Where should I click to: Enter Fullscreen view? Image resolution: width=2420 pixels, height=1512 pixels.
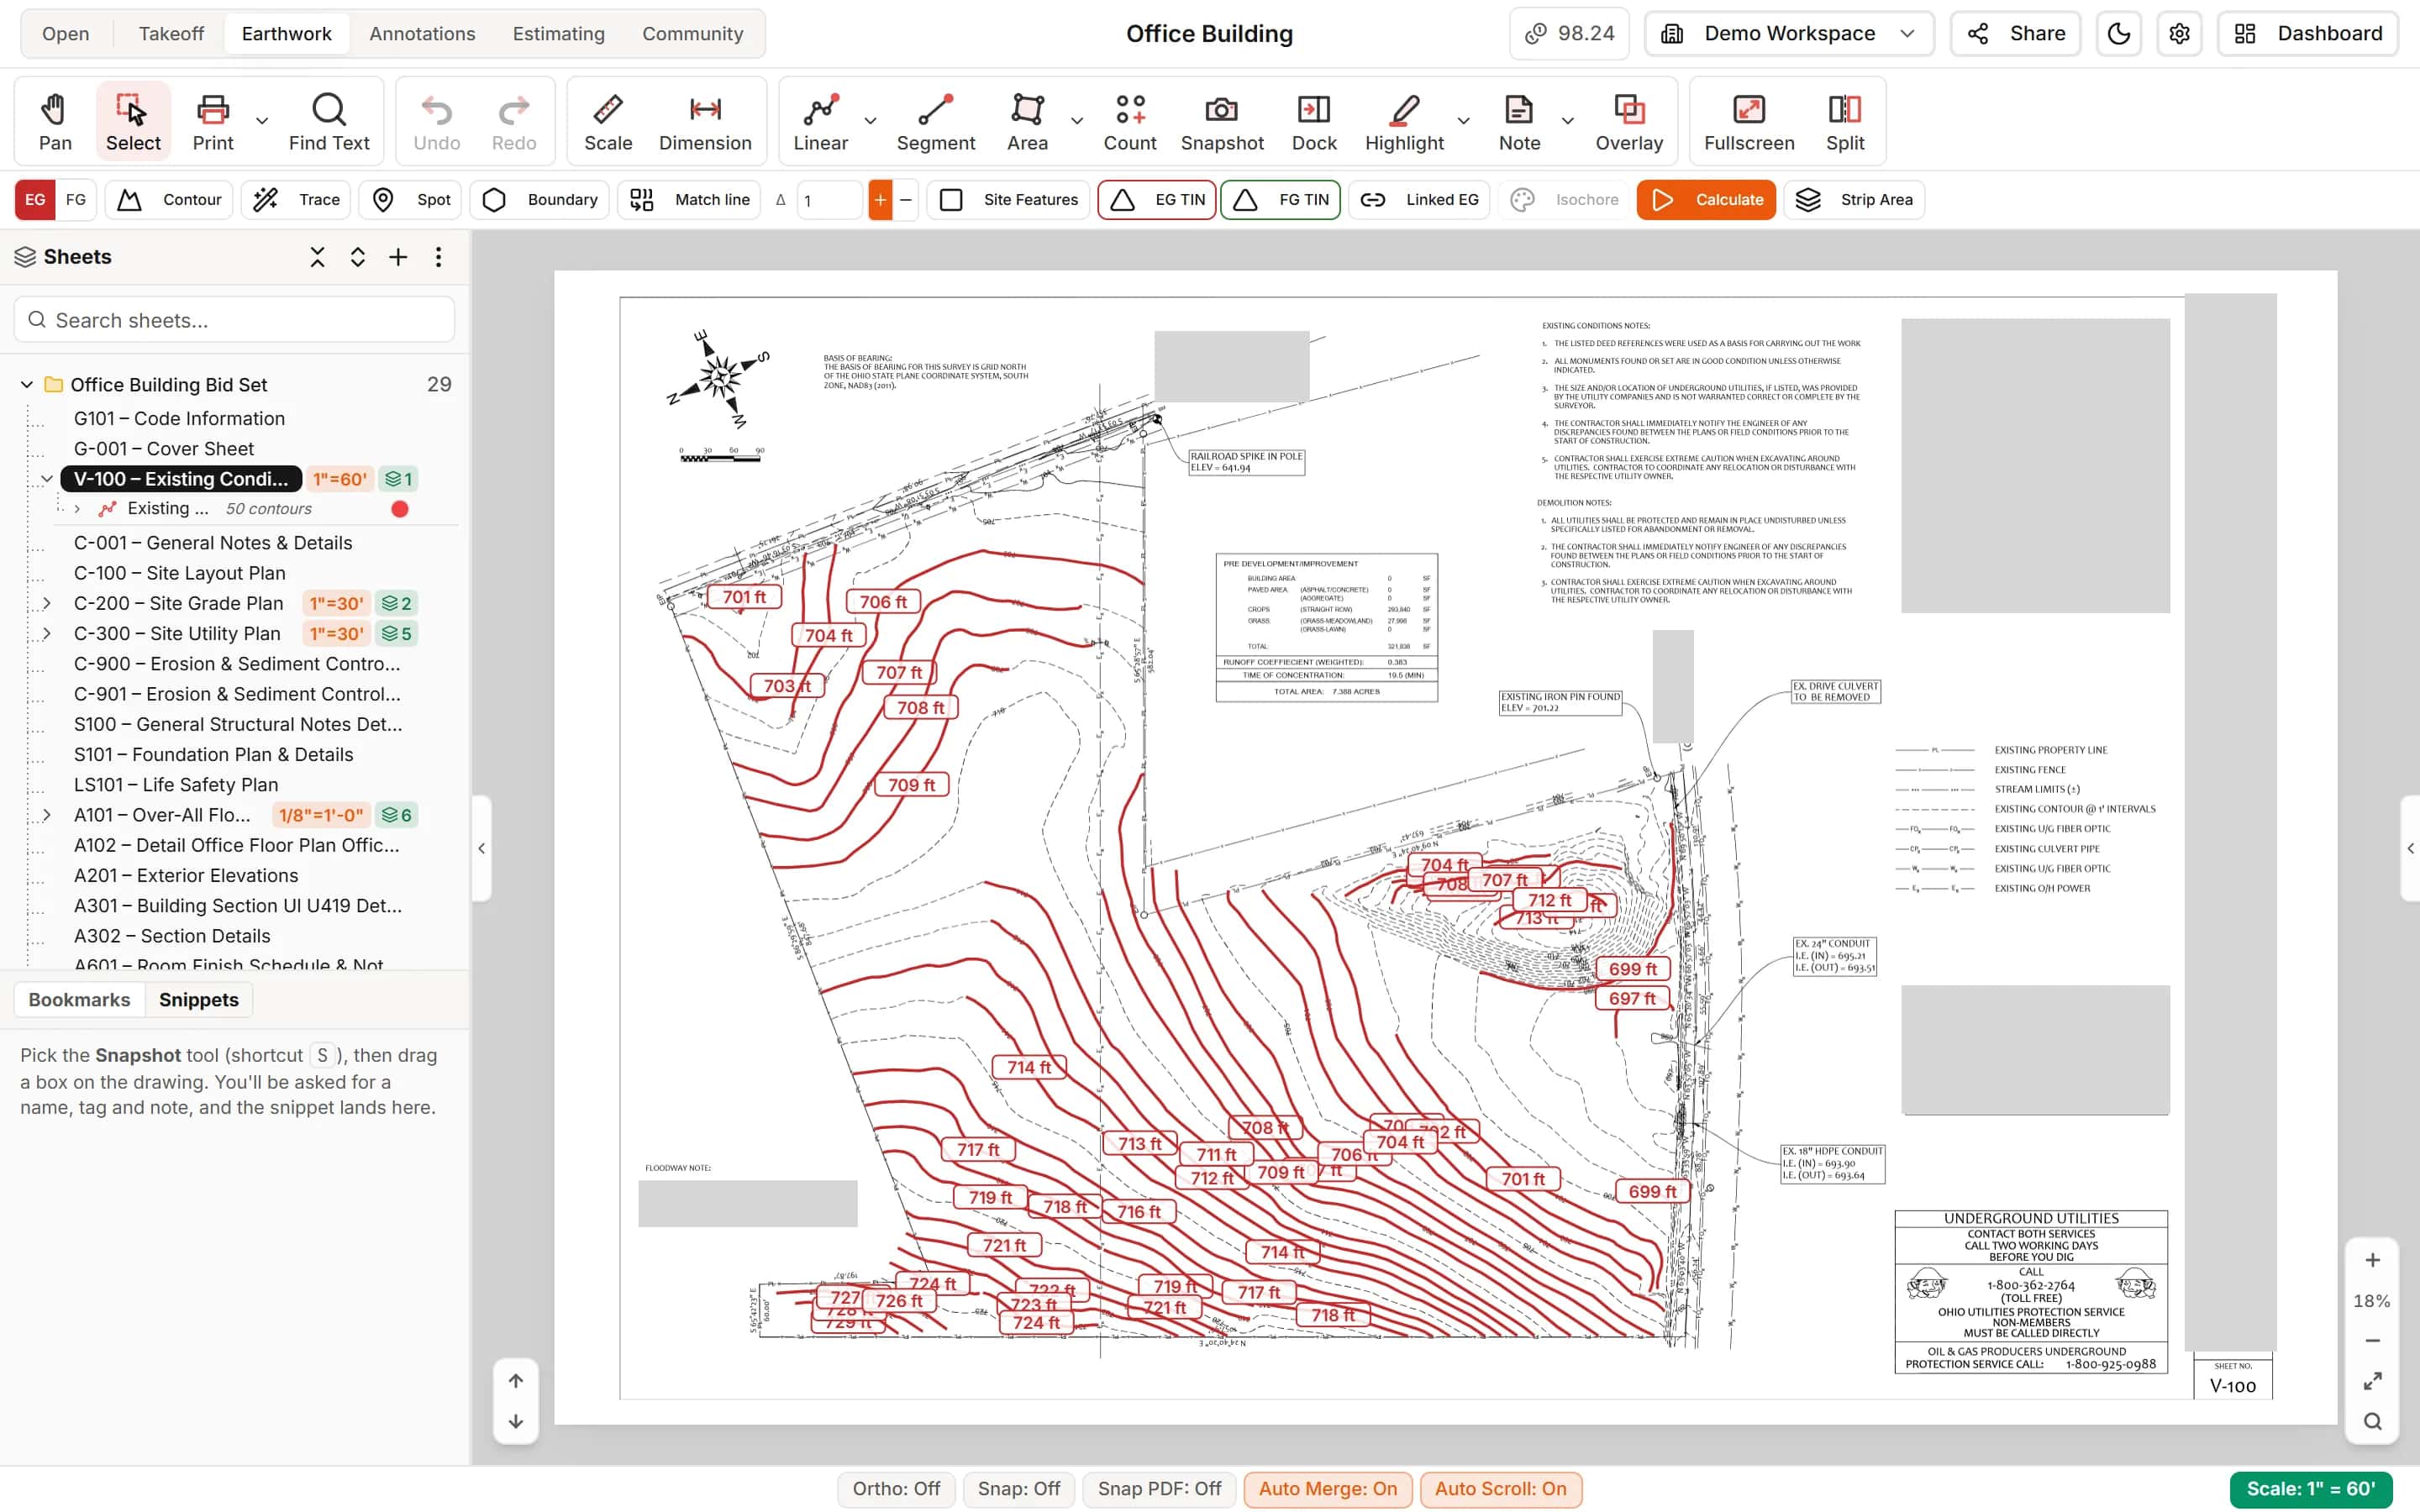point(1749,122)
